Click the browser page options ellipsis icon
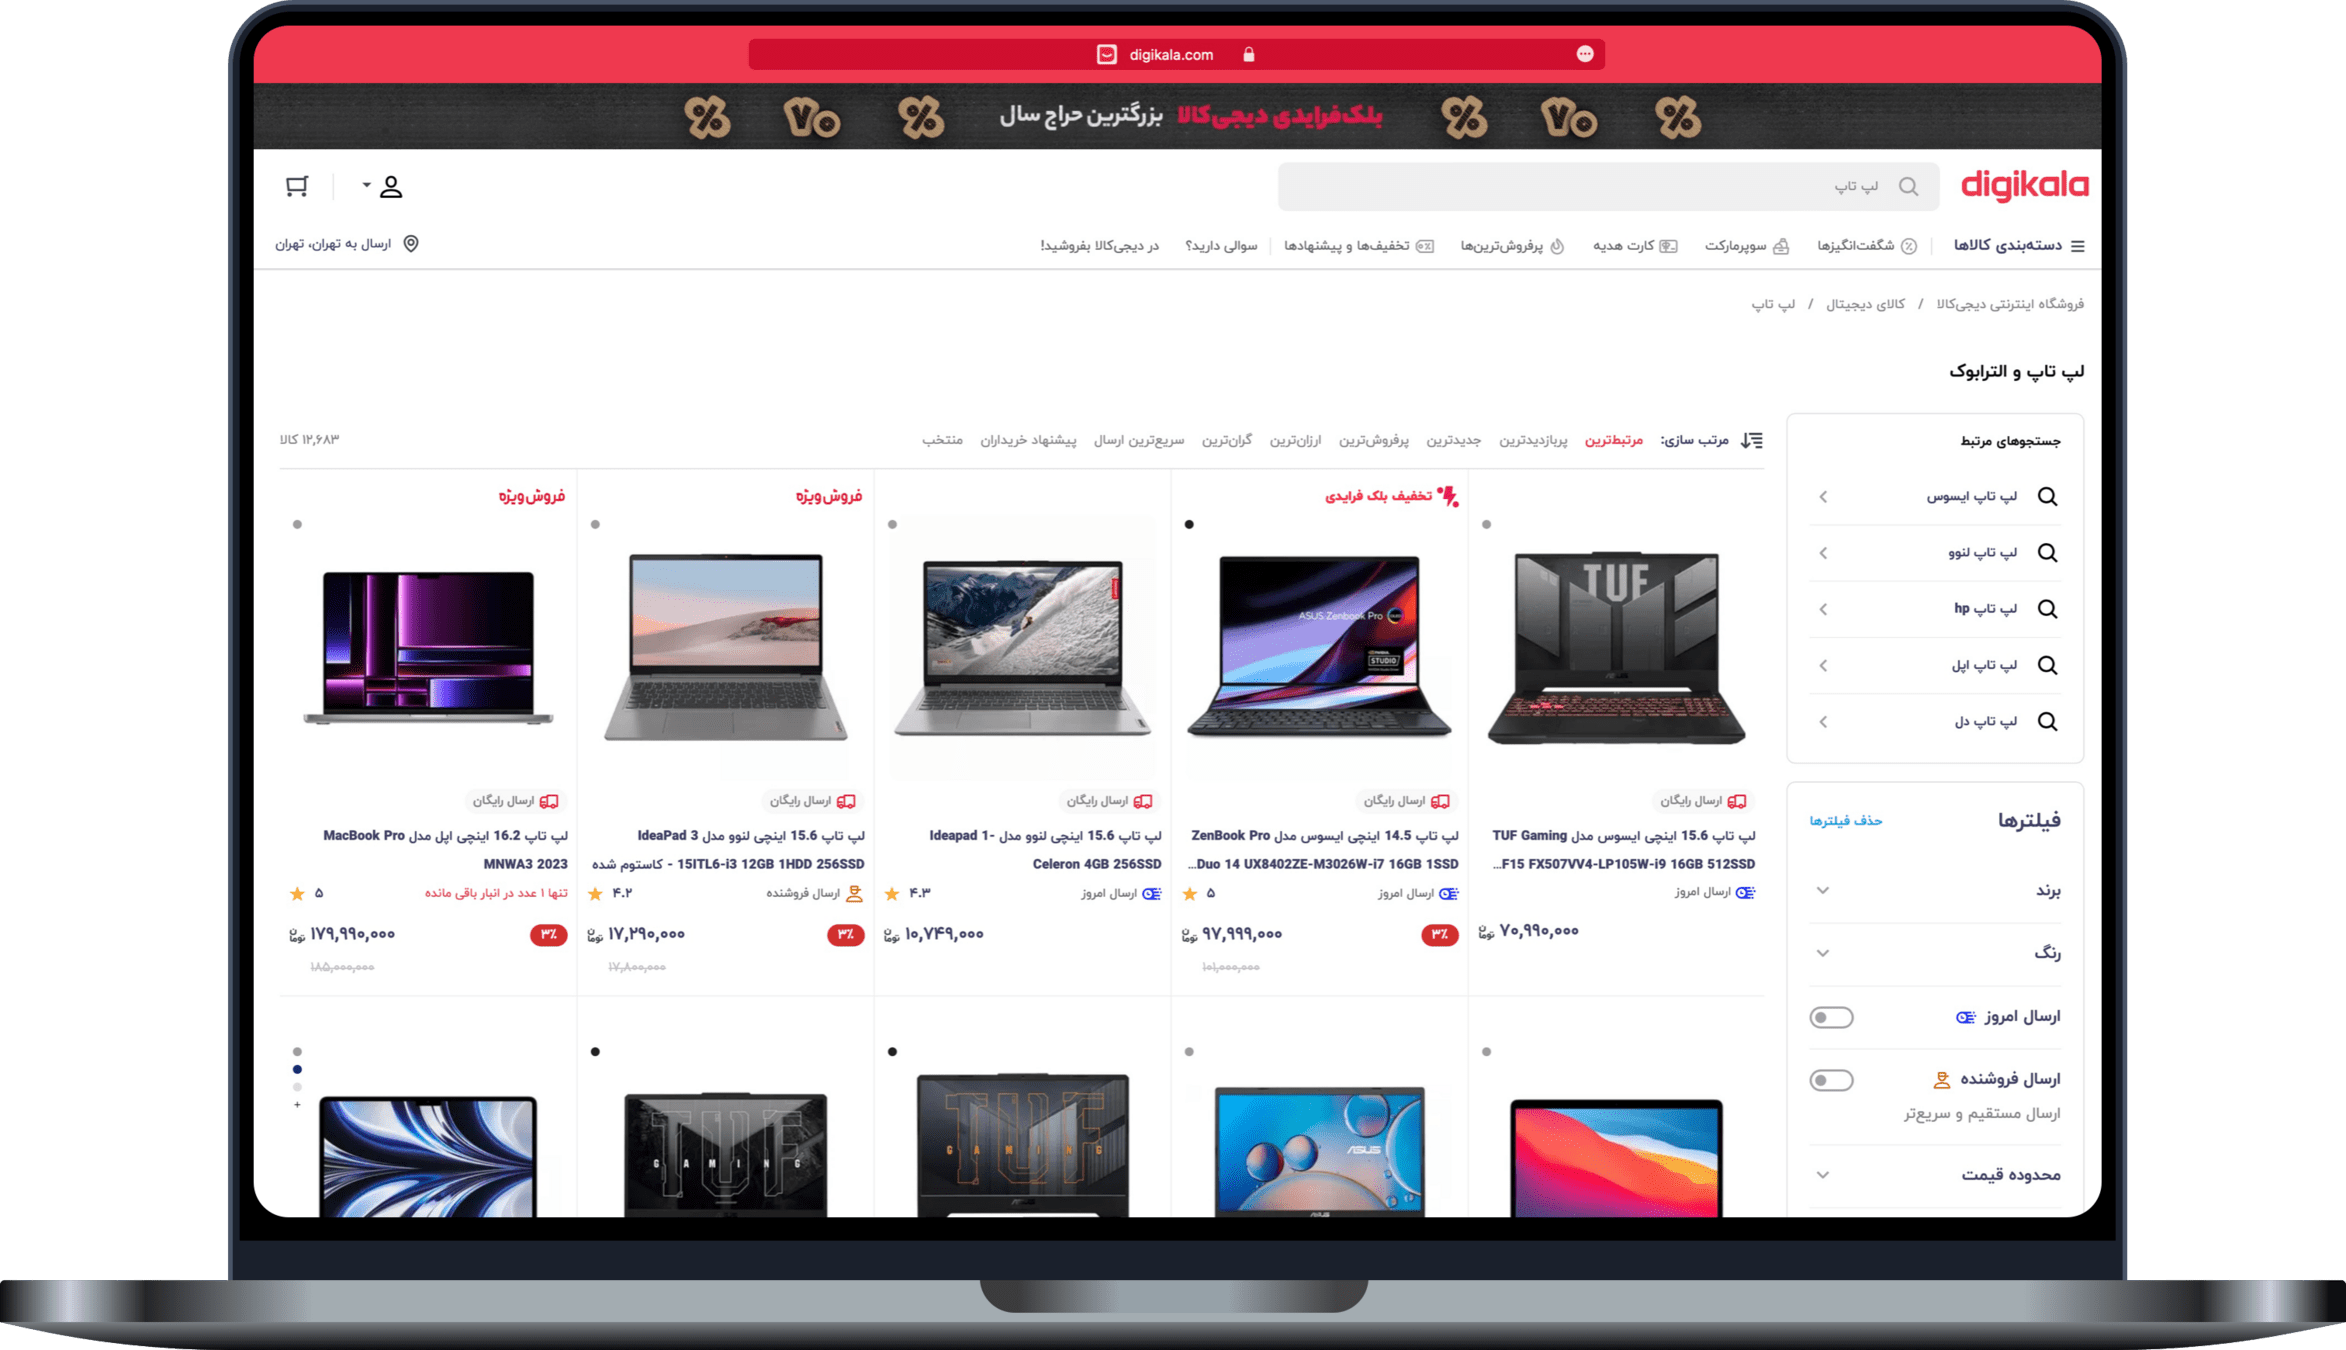 pyautogui.click(x=1585, y=54)
